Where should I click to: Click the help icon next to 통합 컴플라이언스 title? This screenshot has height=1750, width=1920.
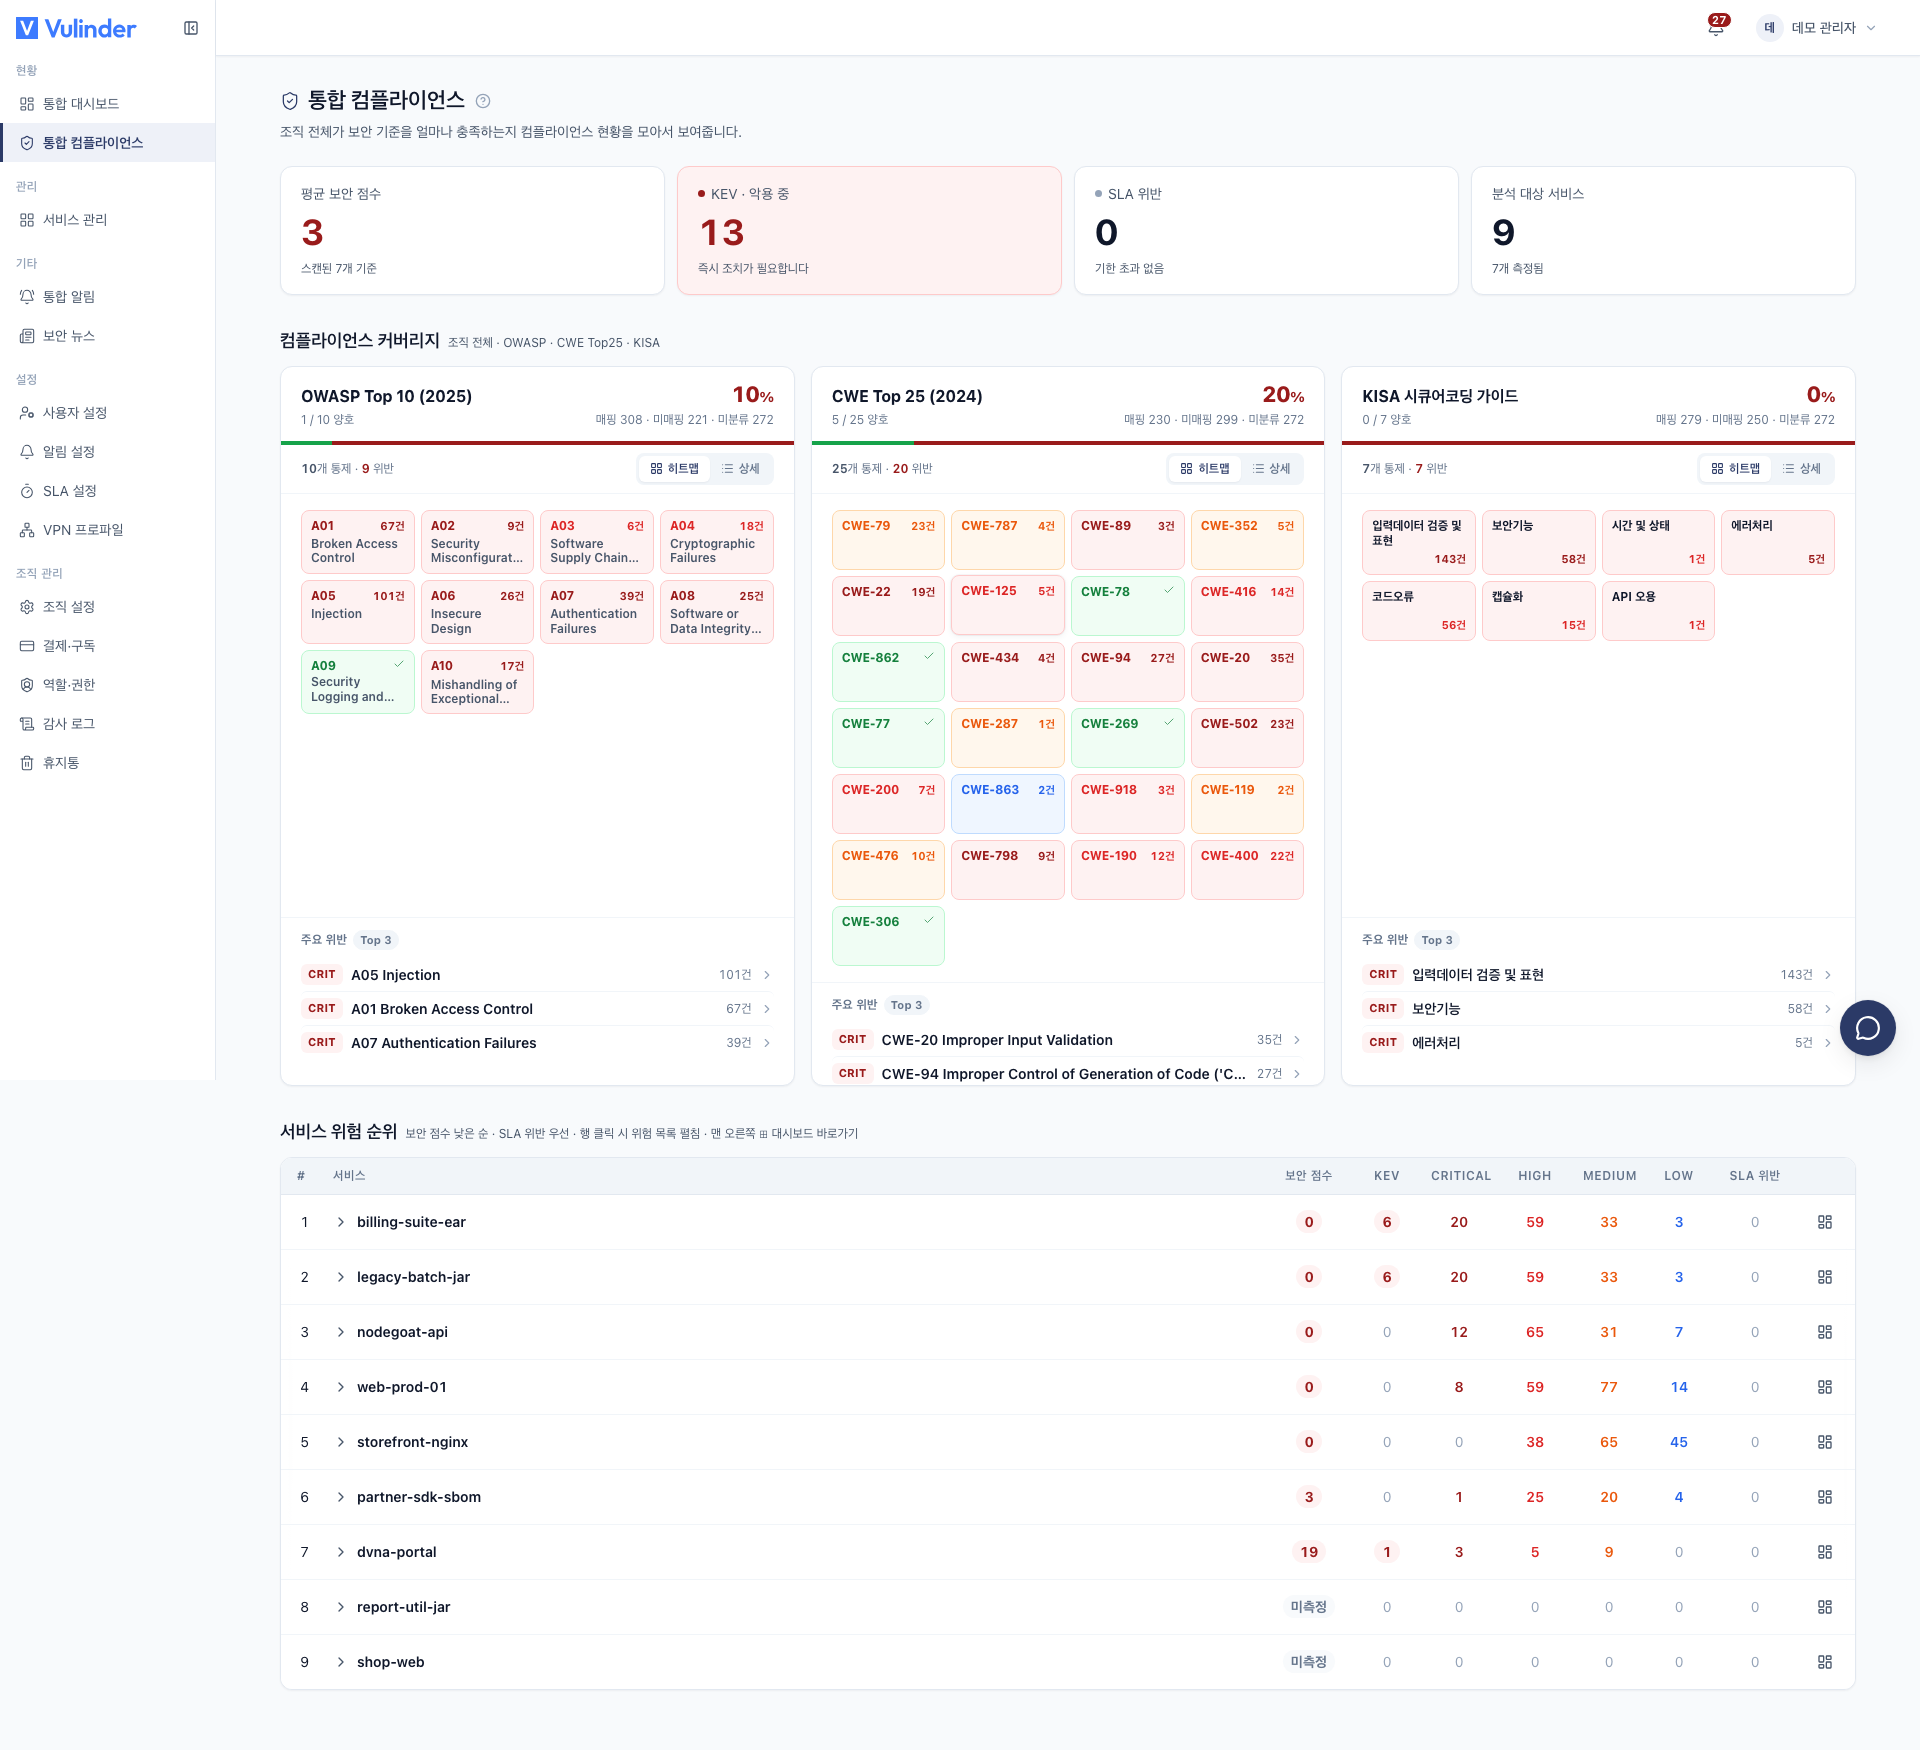click(483, 101)
